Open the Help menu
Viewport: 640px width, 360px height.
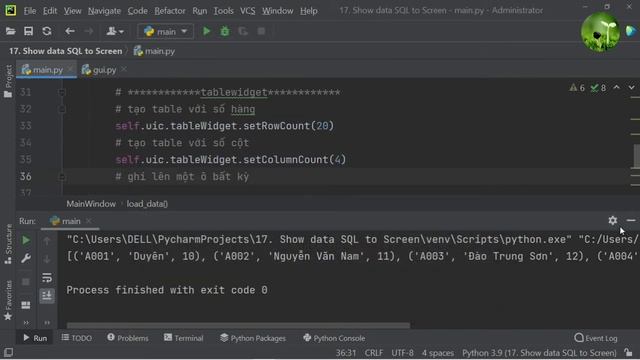[309, 11]
